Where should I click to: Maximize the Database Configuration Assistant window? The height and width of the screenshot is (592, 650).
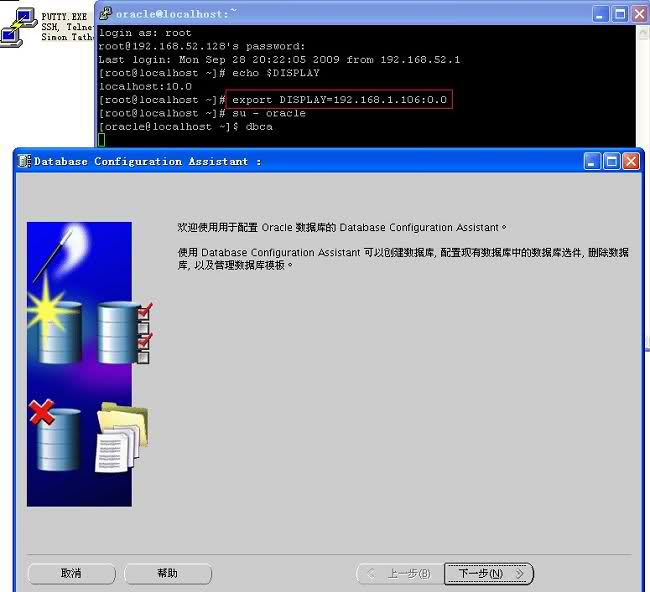611,161
